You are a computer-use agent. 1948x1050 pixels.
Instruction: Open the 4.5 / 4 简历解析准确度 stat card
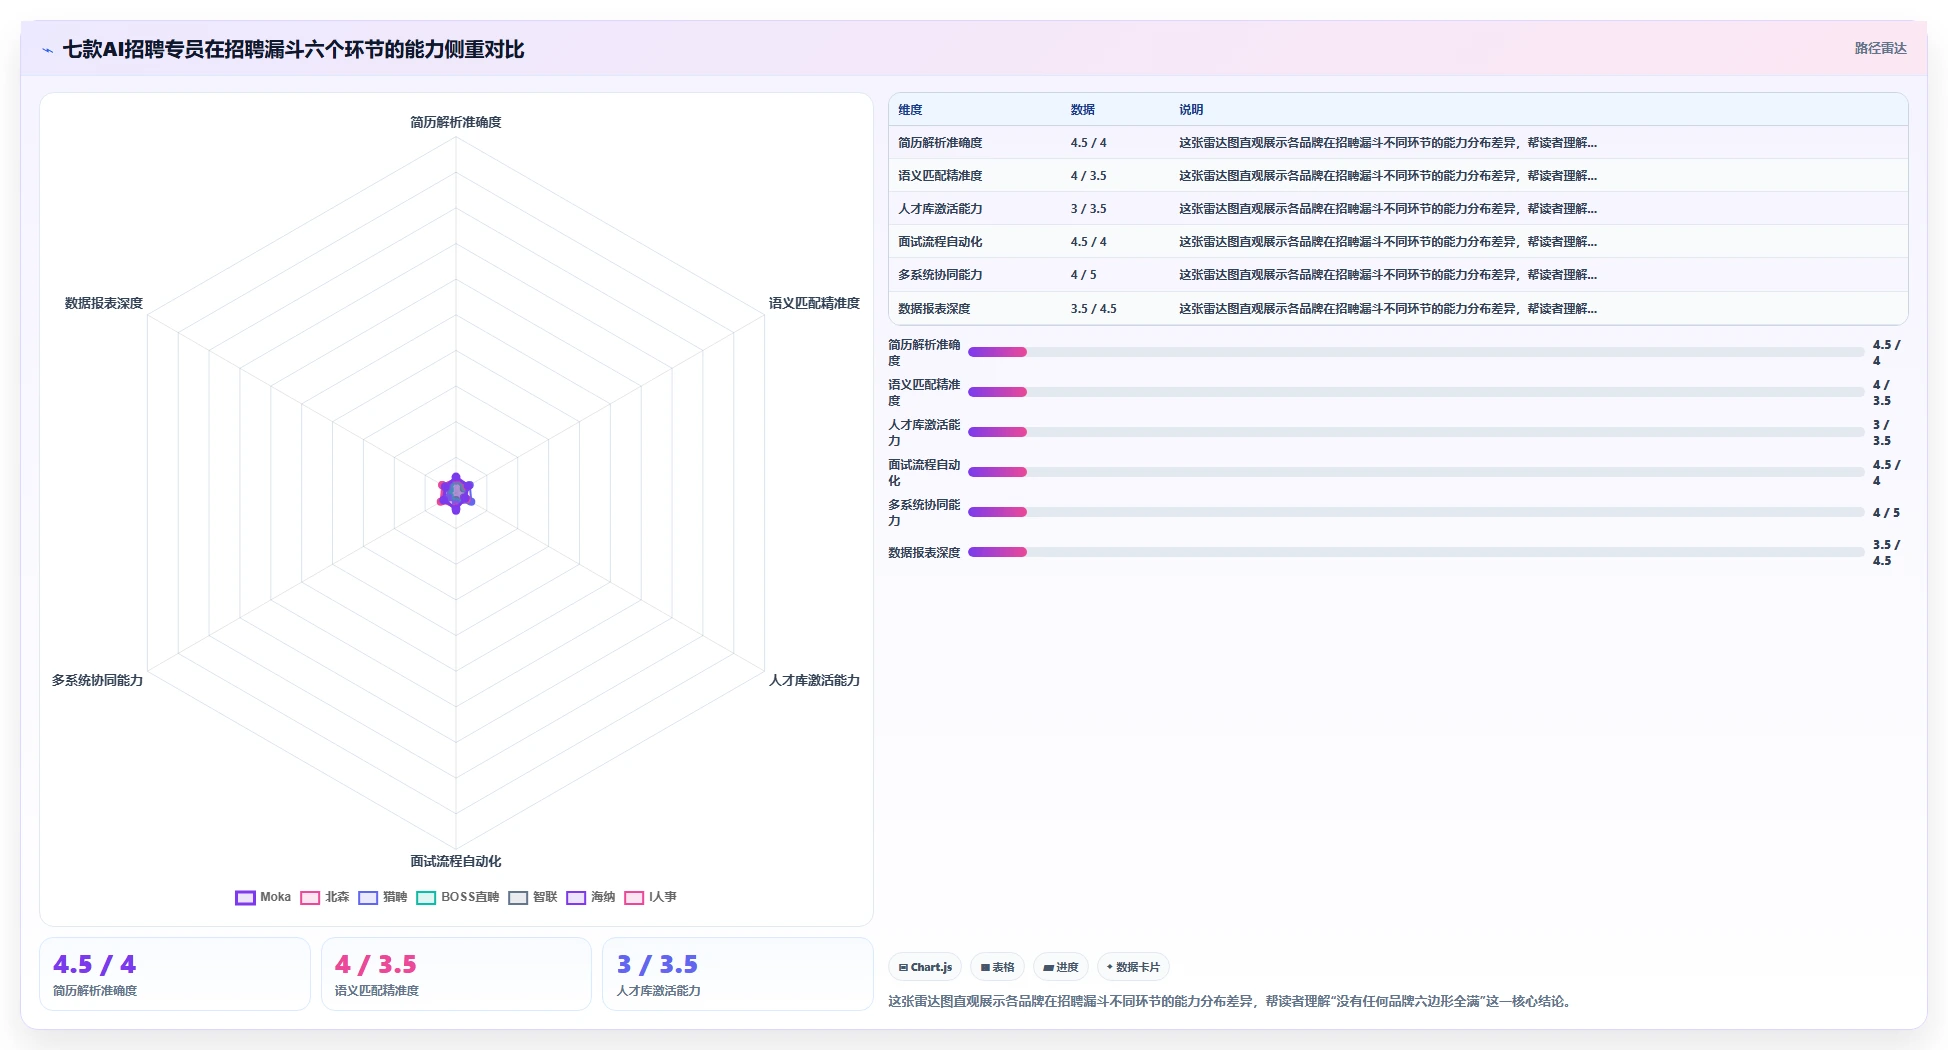175,974
